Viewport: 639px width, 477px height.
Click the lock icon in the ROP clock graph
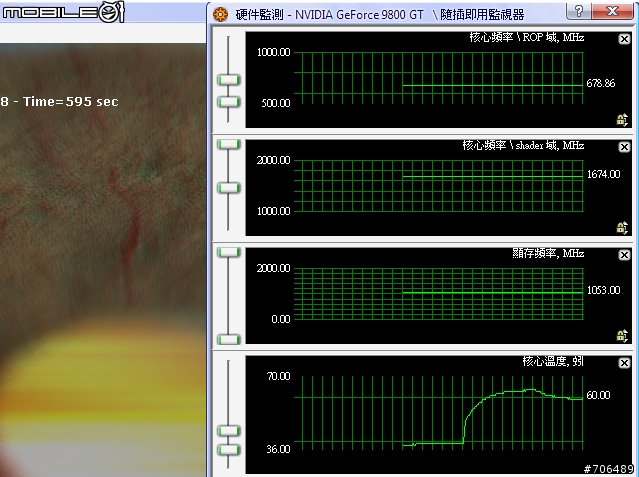(622, 119)
